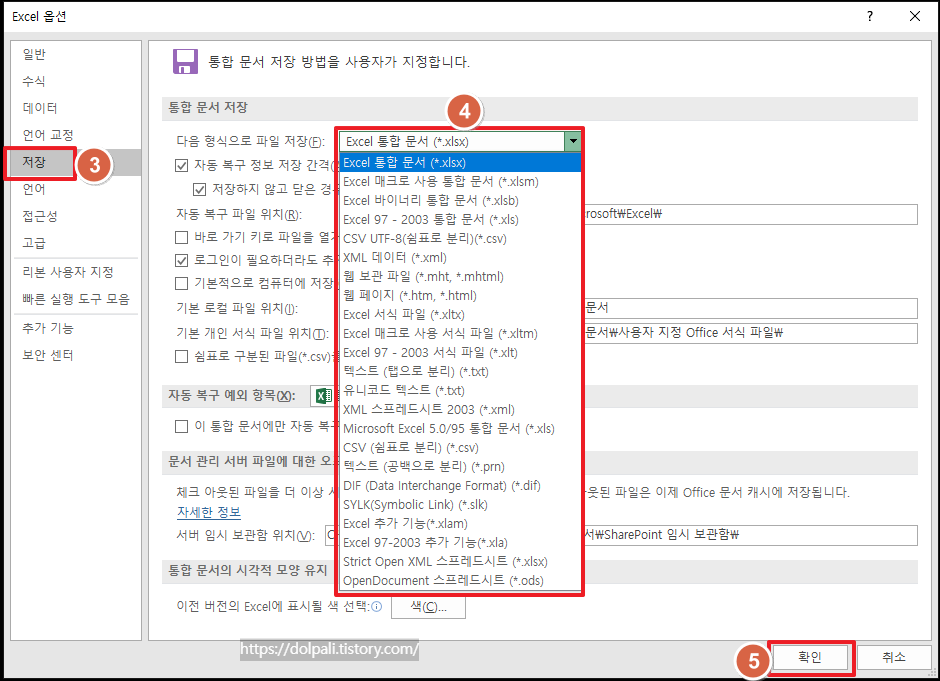The height and width of the screenshot is (681, 940).
Task: Open the 언어 options category
Action: coord(76,189)
